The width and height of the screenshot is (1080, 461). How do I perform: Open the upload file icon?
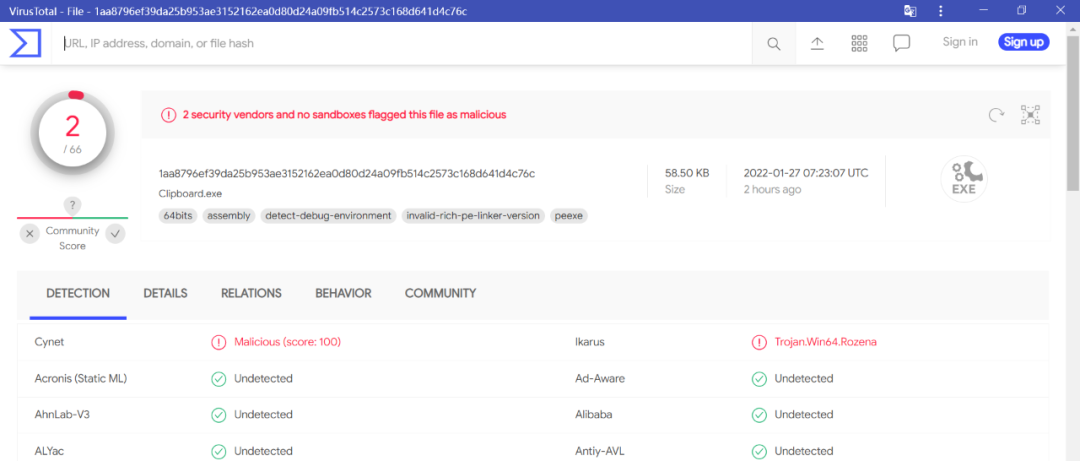pyautogui.click(x=817, y=43)
